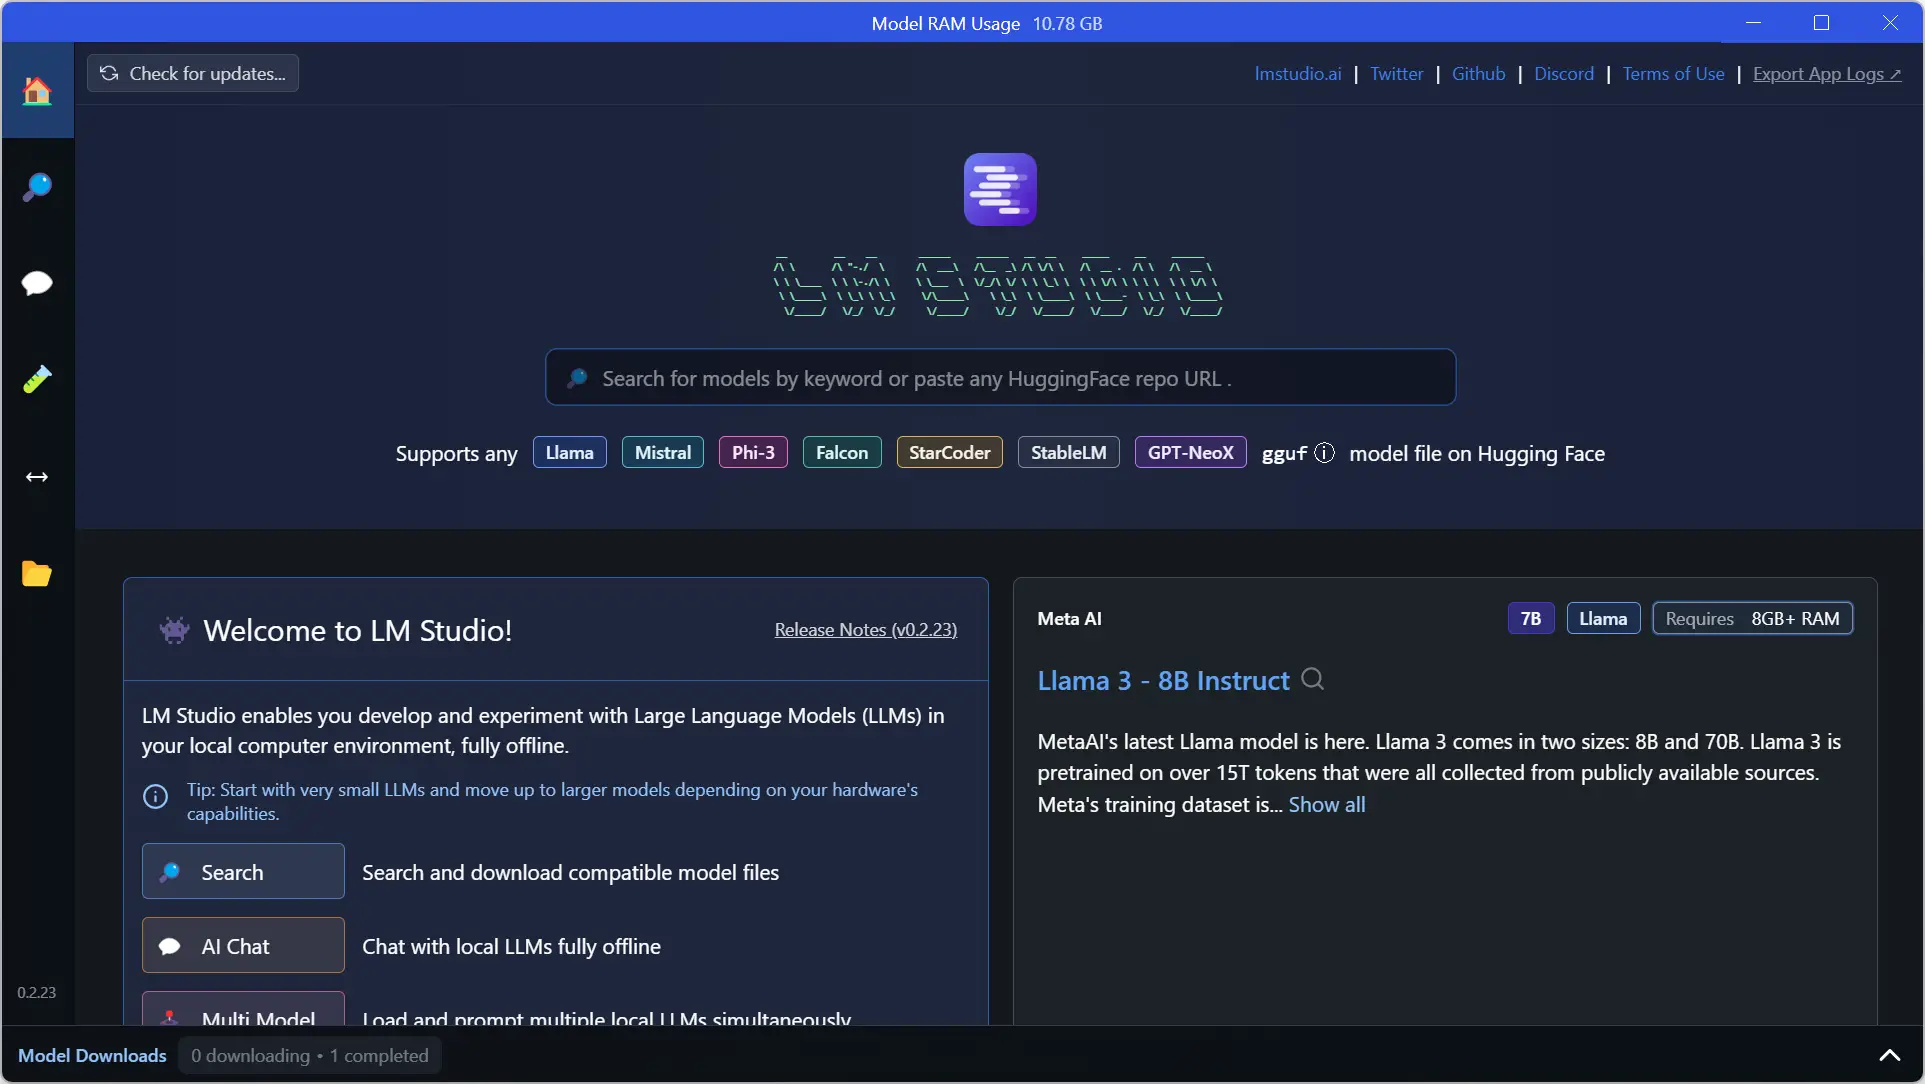Open Local Server double-arrow sidebar icon
The height and width of the screenshot is (1084, 1925).
(37, 477)
